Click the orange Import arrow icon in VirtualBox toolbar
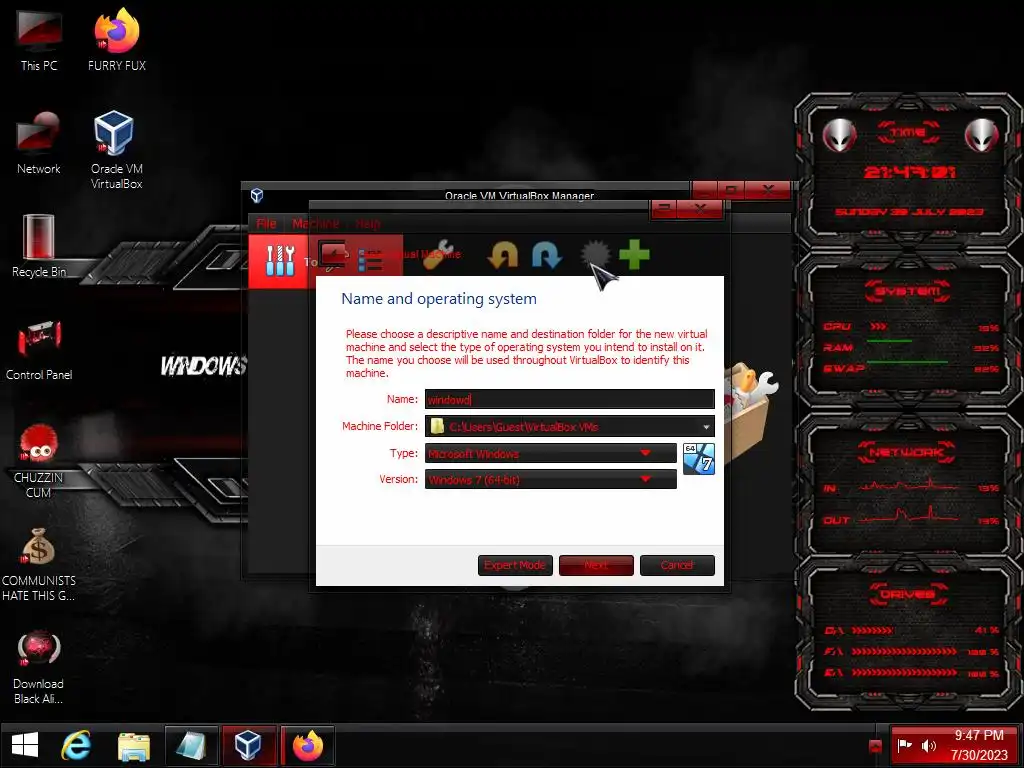Viewport: 1024px width, 768px height. (x=503, y=255)
